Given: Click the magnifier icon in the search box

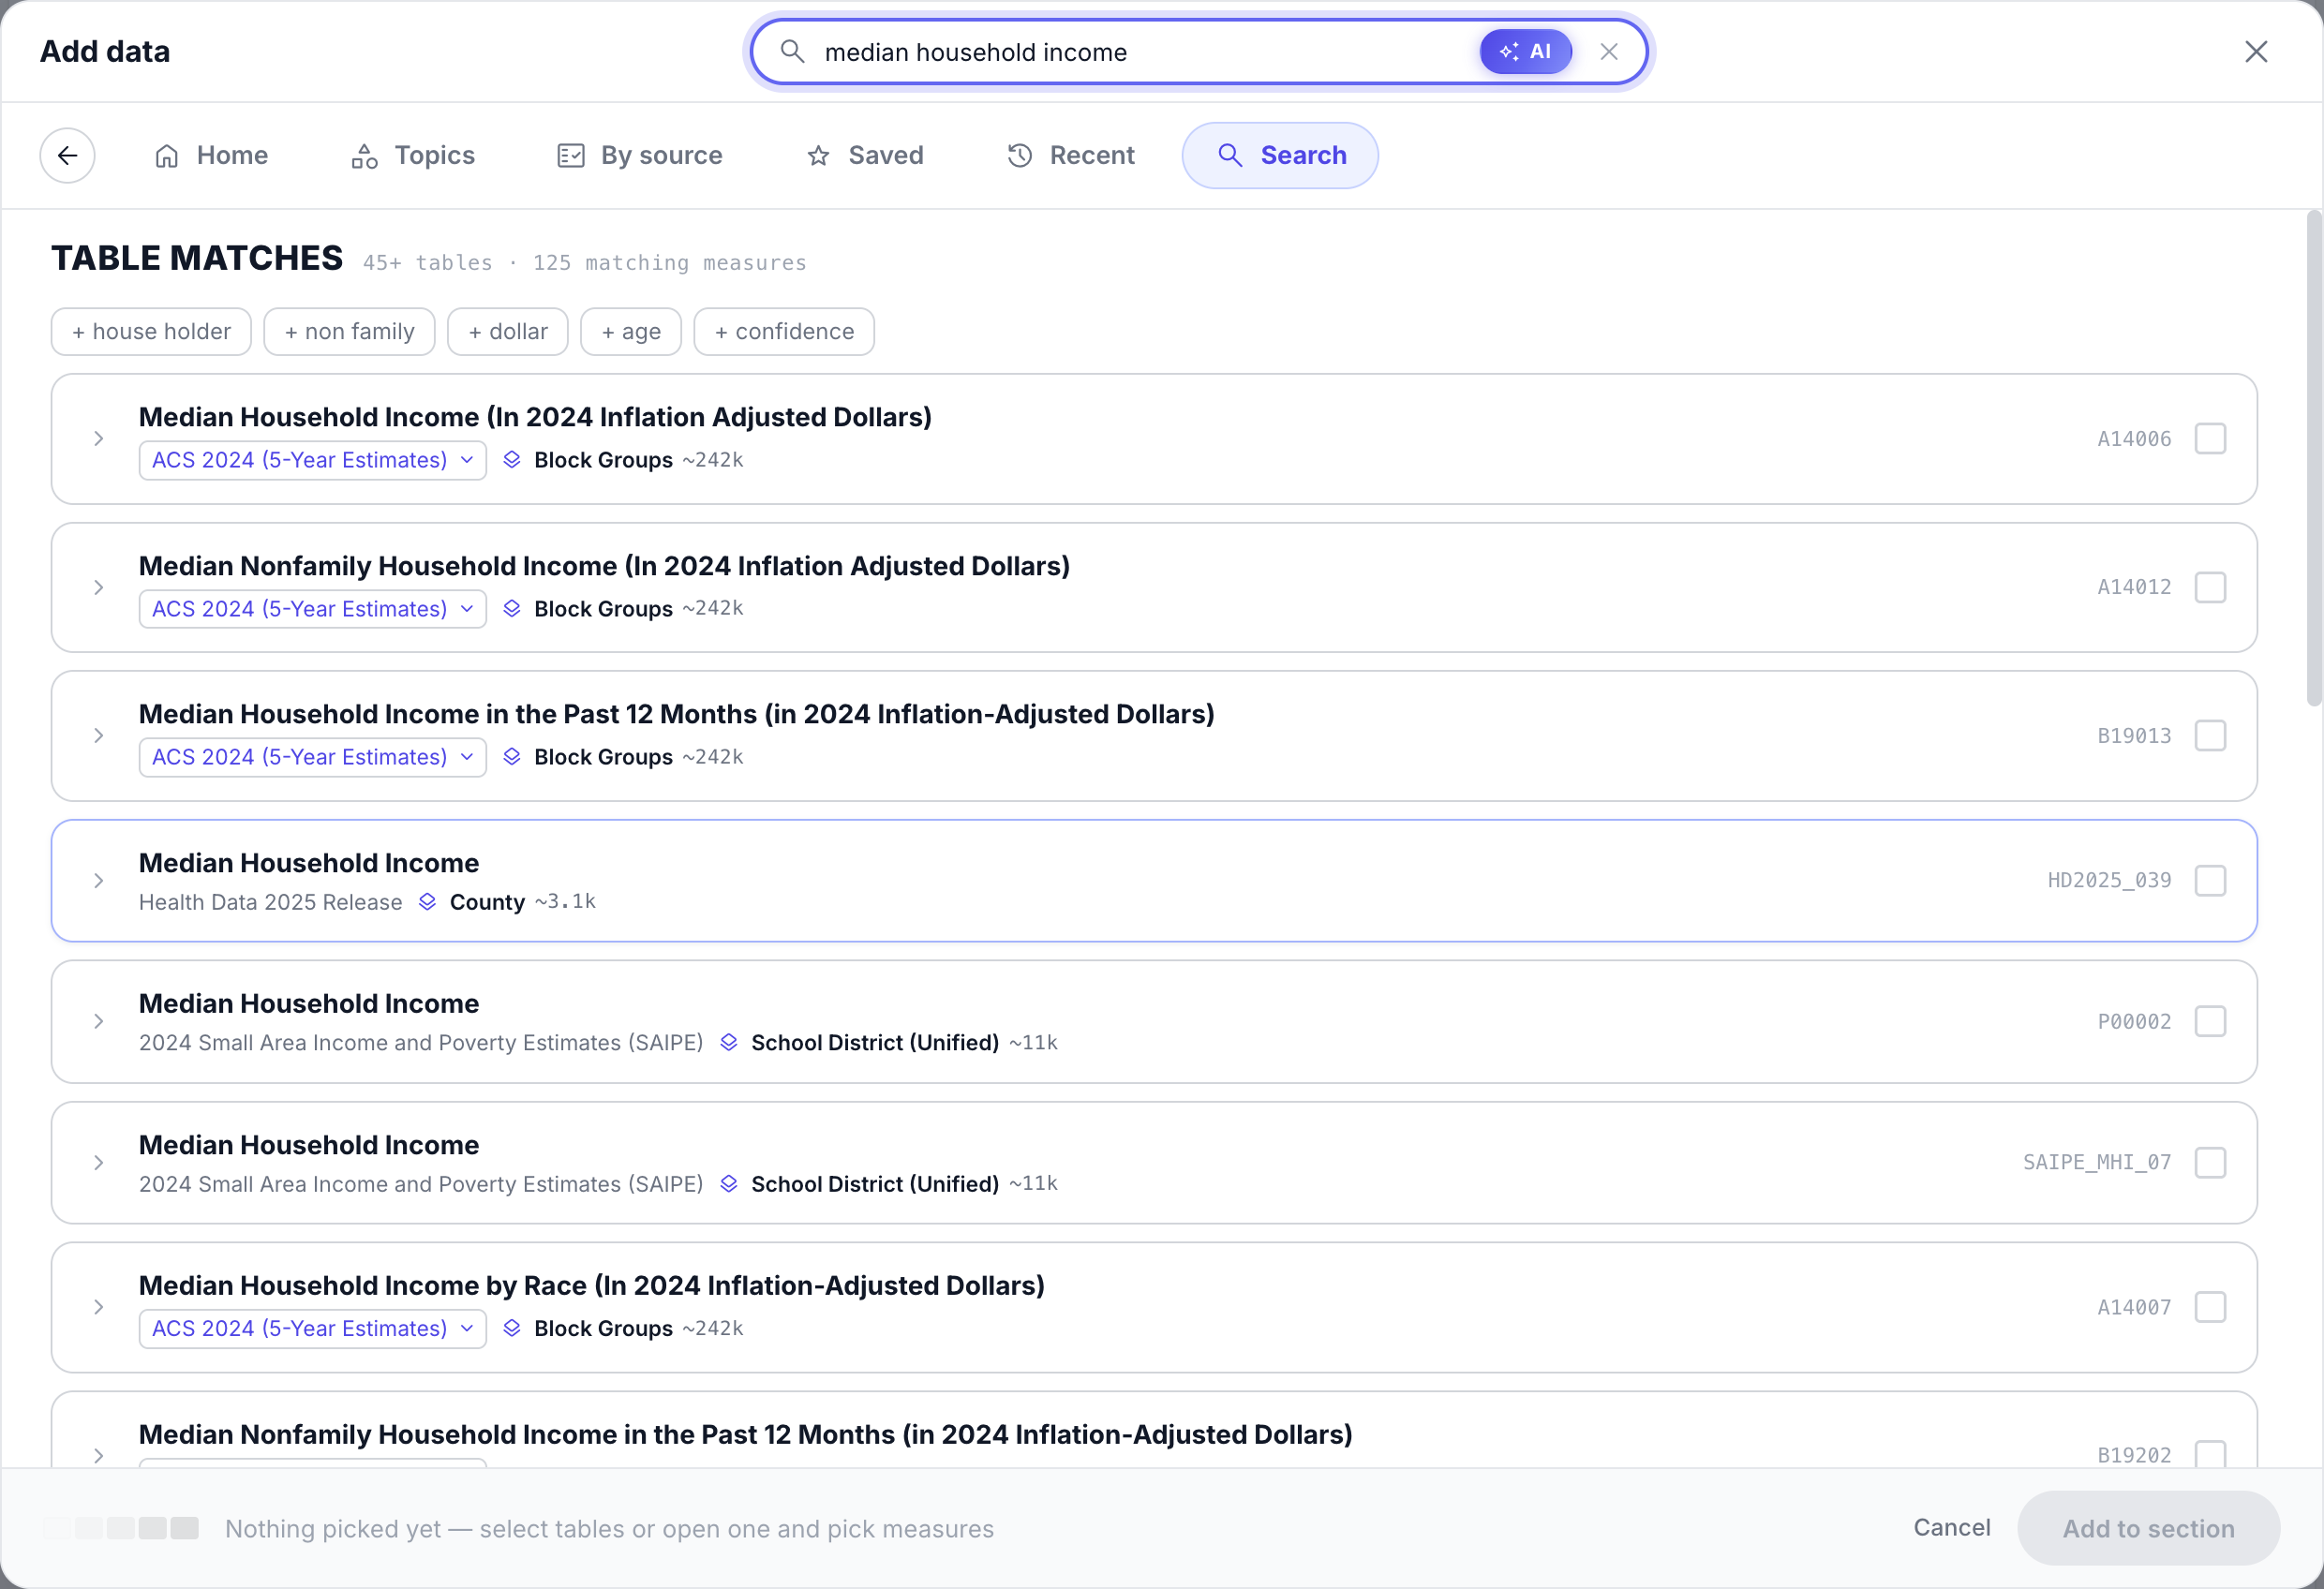Looking at the screenshot, I should [792, 51].
